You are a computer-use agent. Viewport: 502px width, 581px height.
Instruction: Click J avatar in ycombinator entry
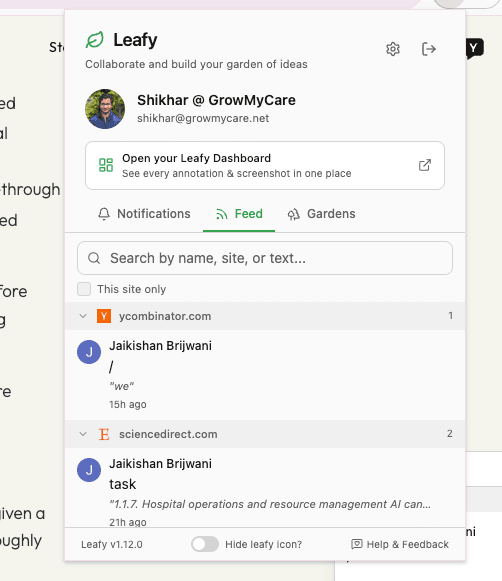tap(89, 352)
